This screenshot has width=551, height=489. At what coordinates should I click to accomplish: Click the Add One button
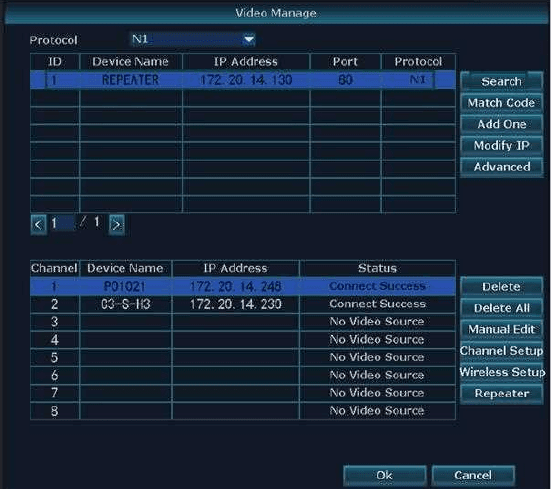coord(501,124)
